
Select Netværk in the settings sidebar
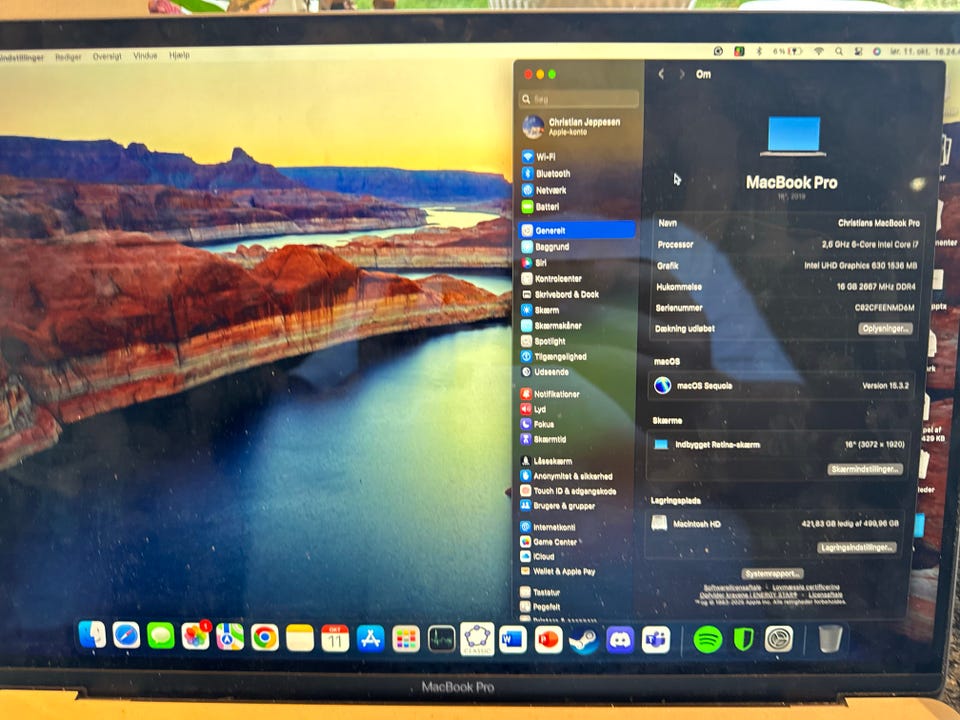pyautogui.click(x=544, y=190)
